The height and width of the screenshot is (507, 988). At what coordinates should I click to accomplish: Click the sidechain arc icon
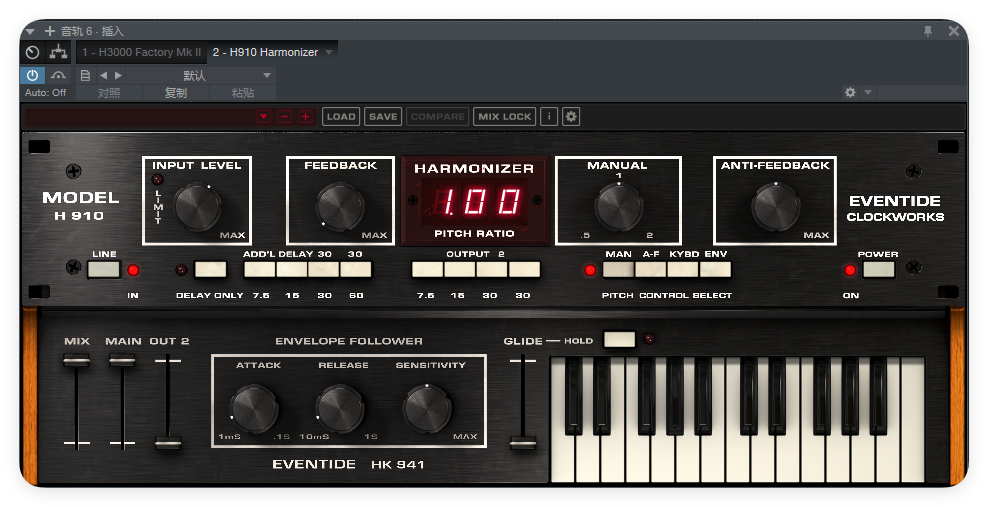point(59,76)
